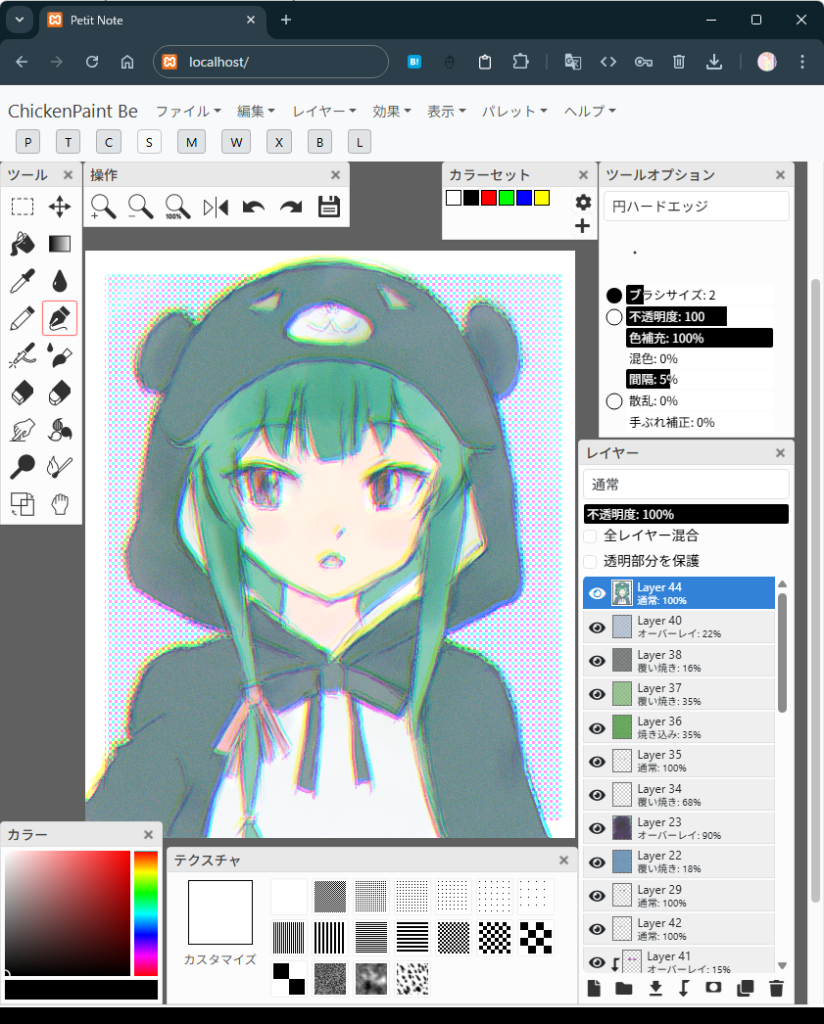Select the paint bucket fill tool
This screenshot has width=824, height=1024.
pos(22,244)
